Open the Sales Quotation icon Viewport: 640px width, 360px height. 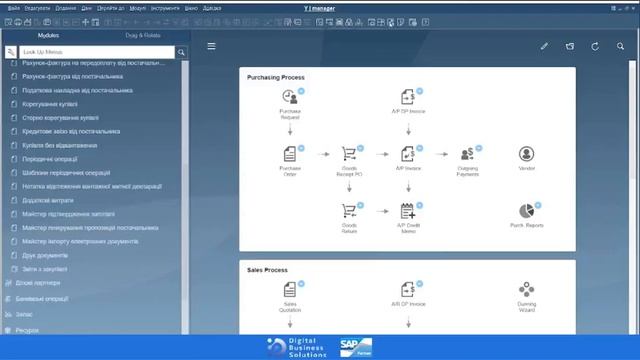point(290,289)
